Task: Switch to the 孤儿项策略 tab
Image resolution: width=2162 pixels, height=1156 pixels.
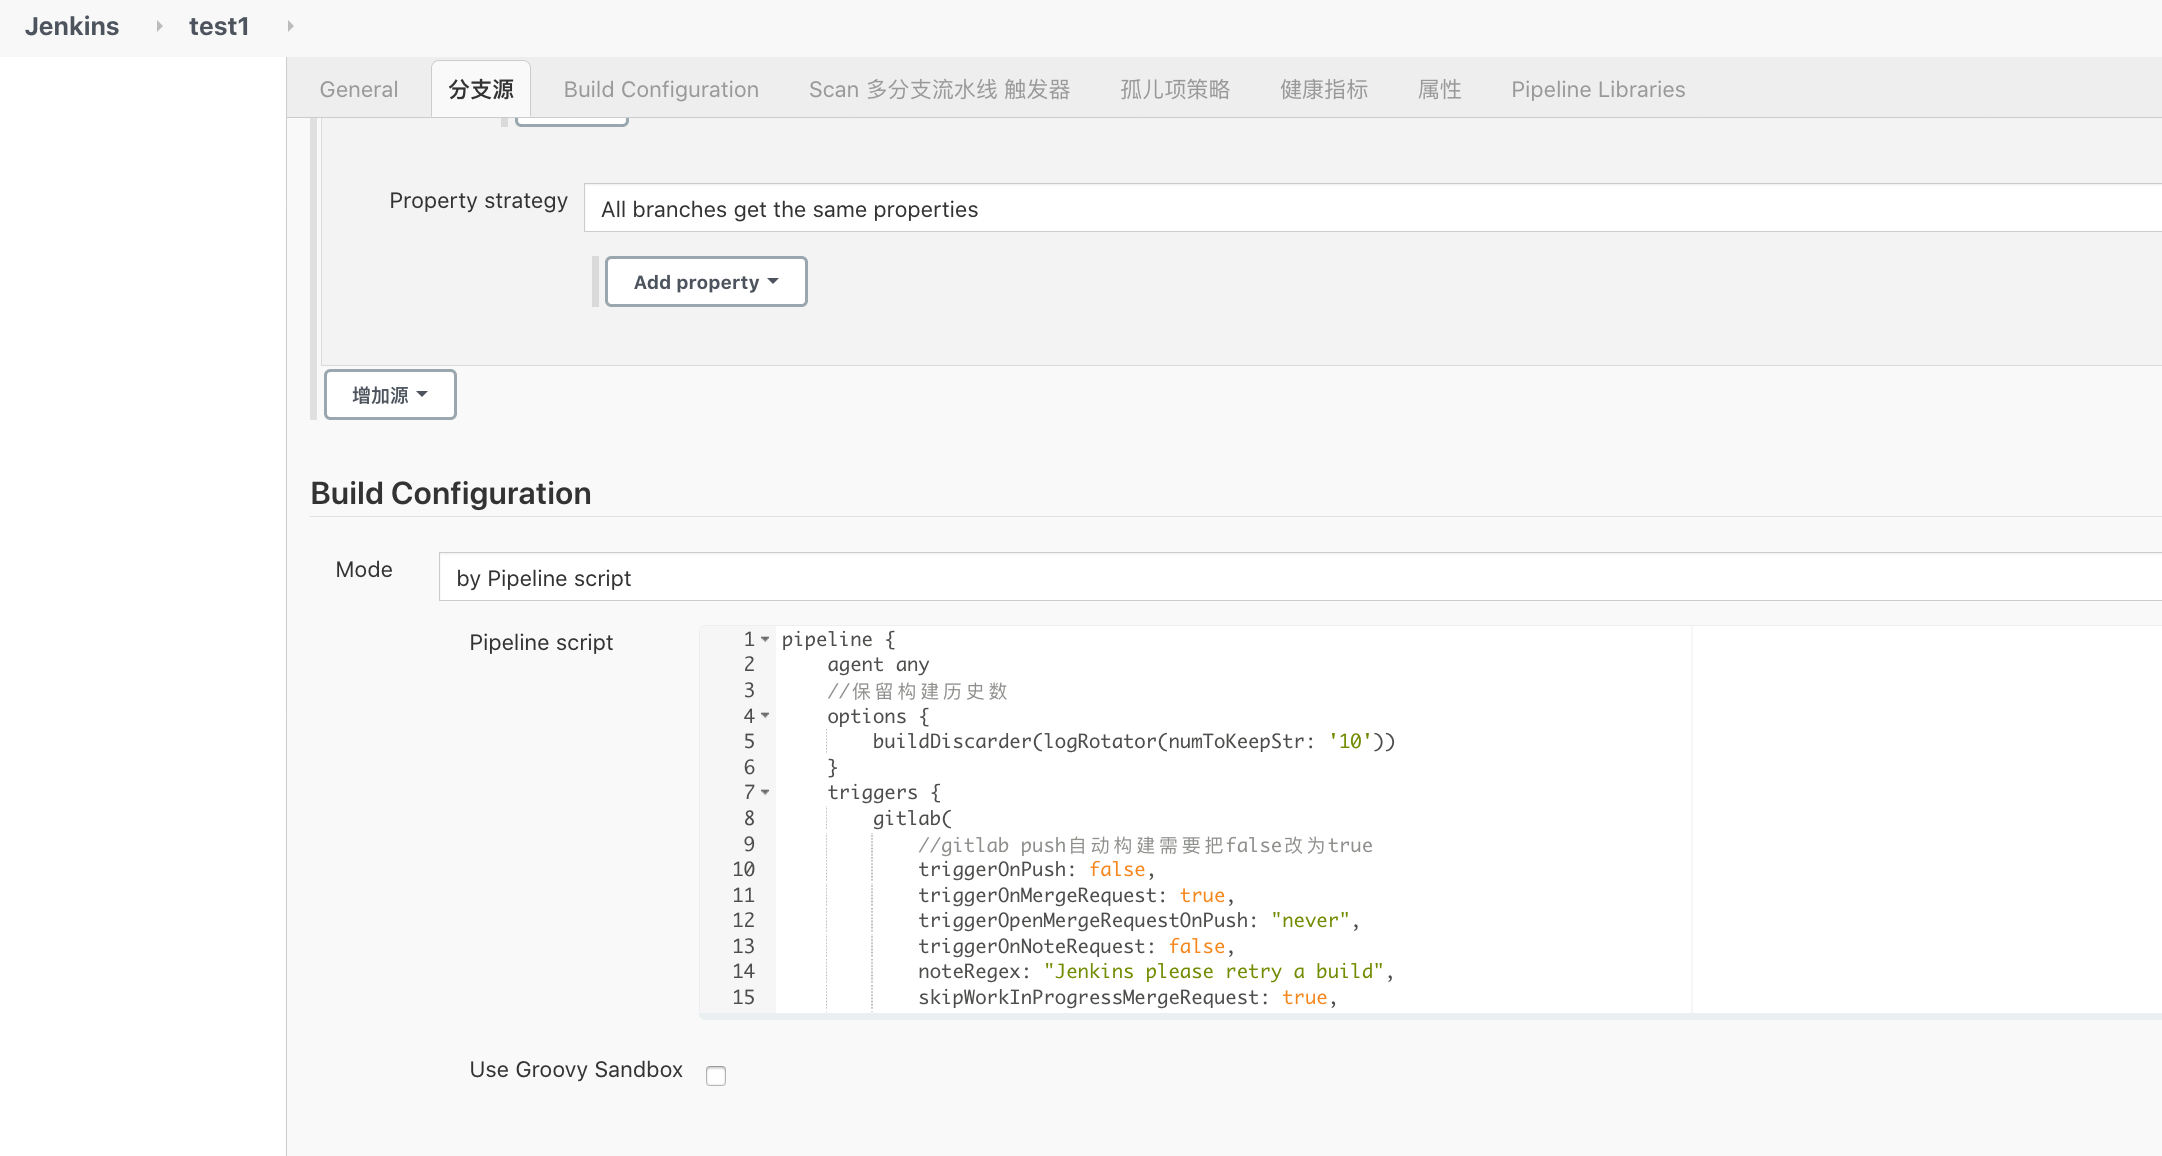Action: pyautogui.click(x=1174, y=89)
